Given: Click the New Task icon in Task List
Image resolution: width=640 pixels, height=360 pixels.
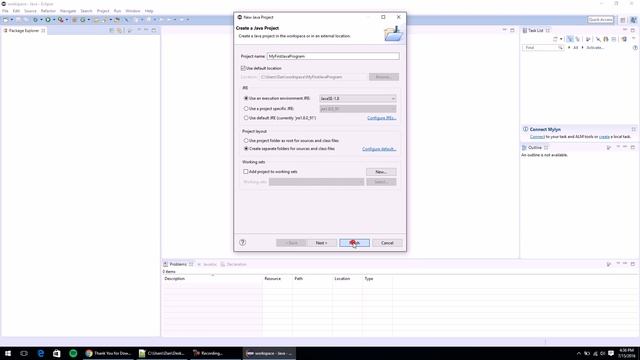Looking at the screenshot, I should [556, 39].
